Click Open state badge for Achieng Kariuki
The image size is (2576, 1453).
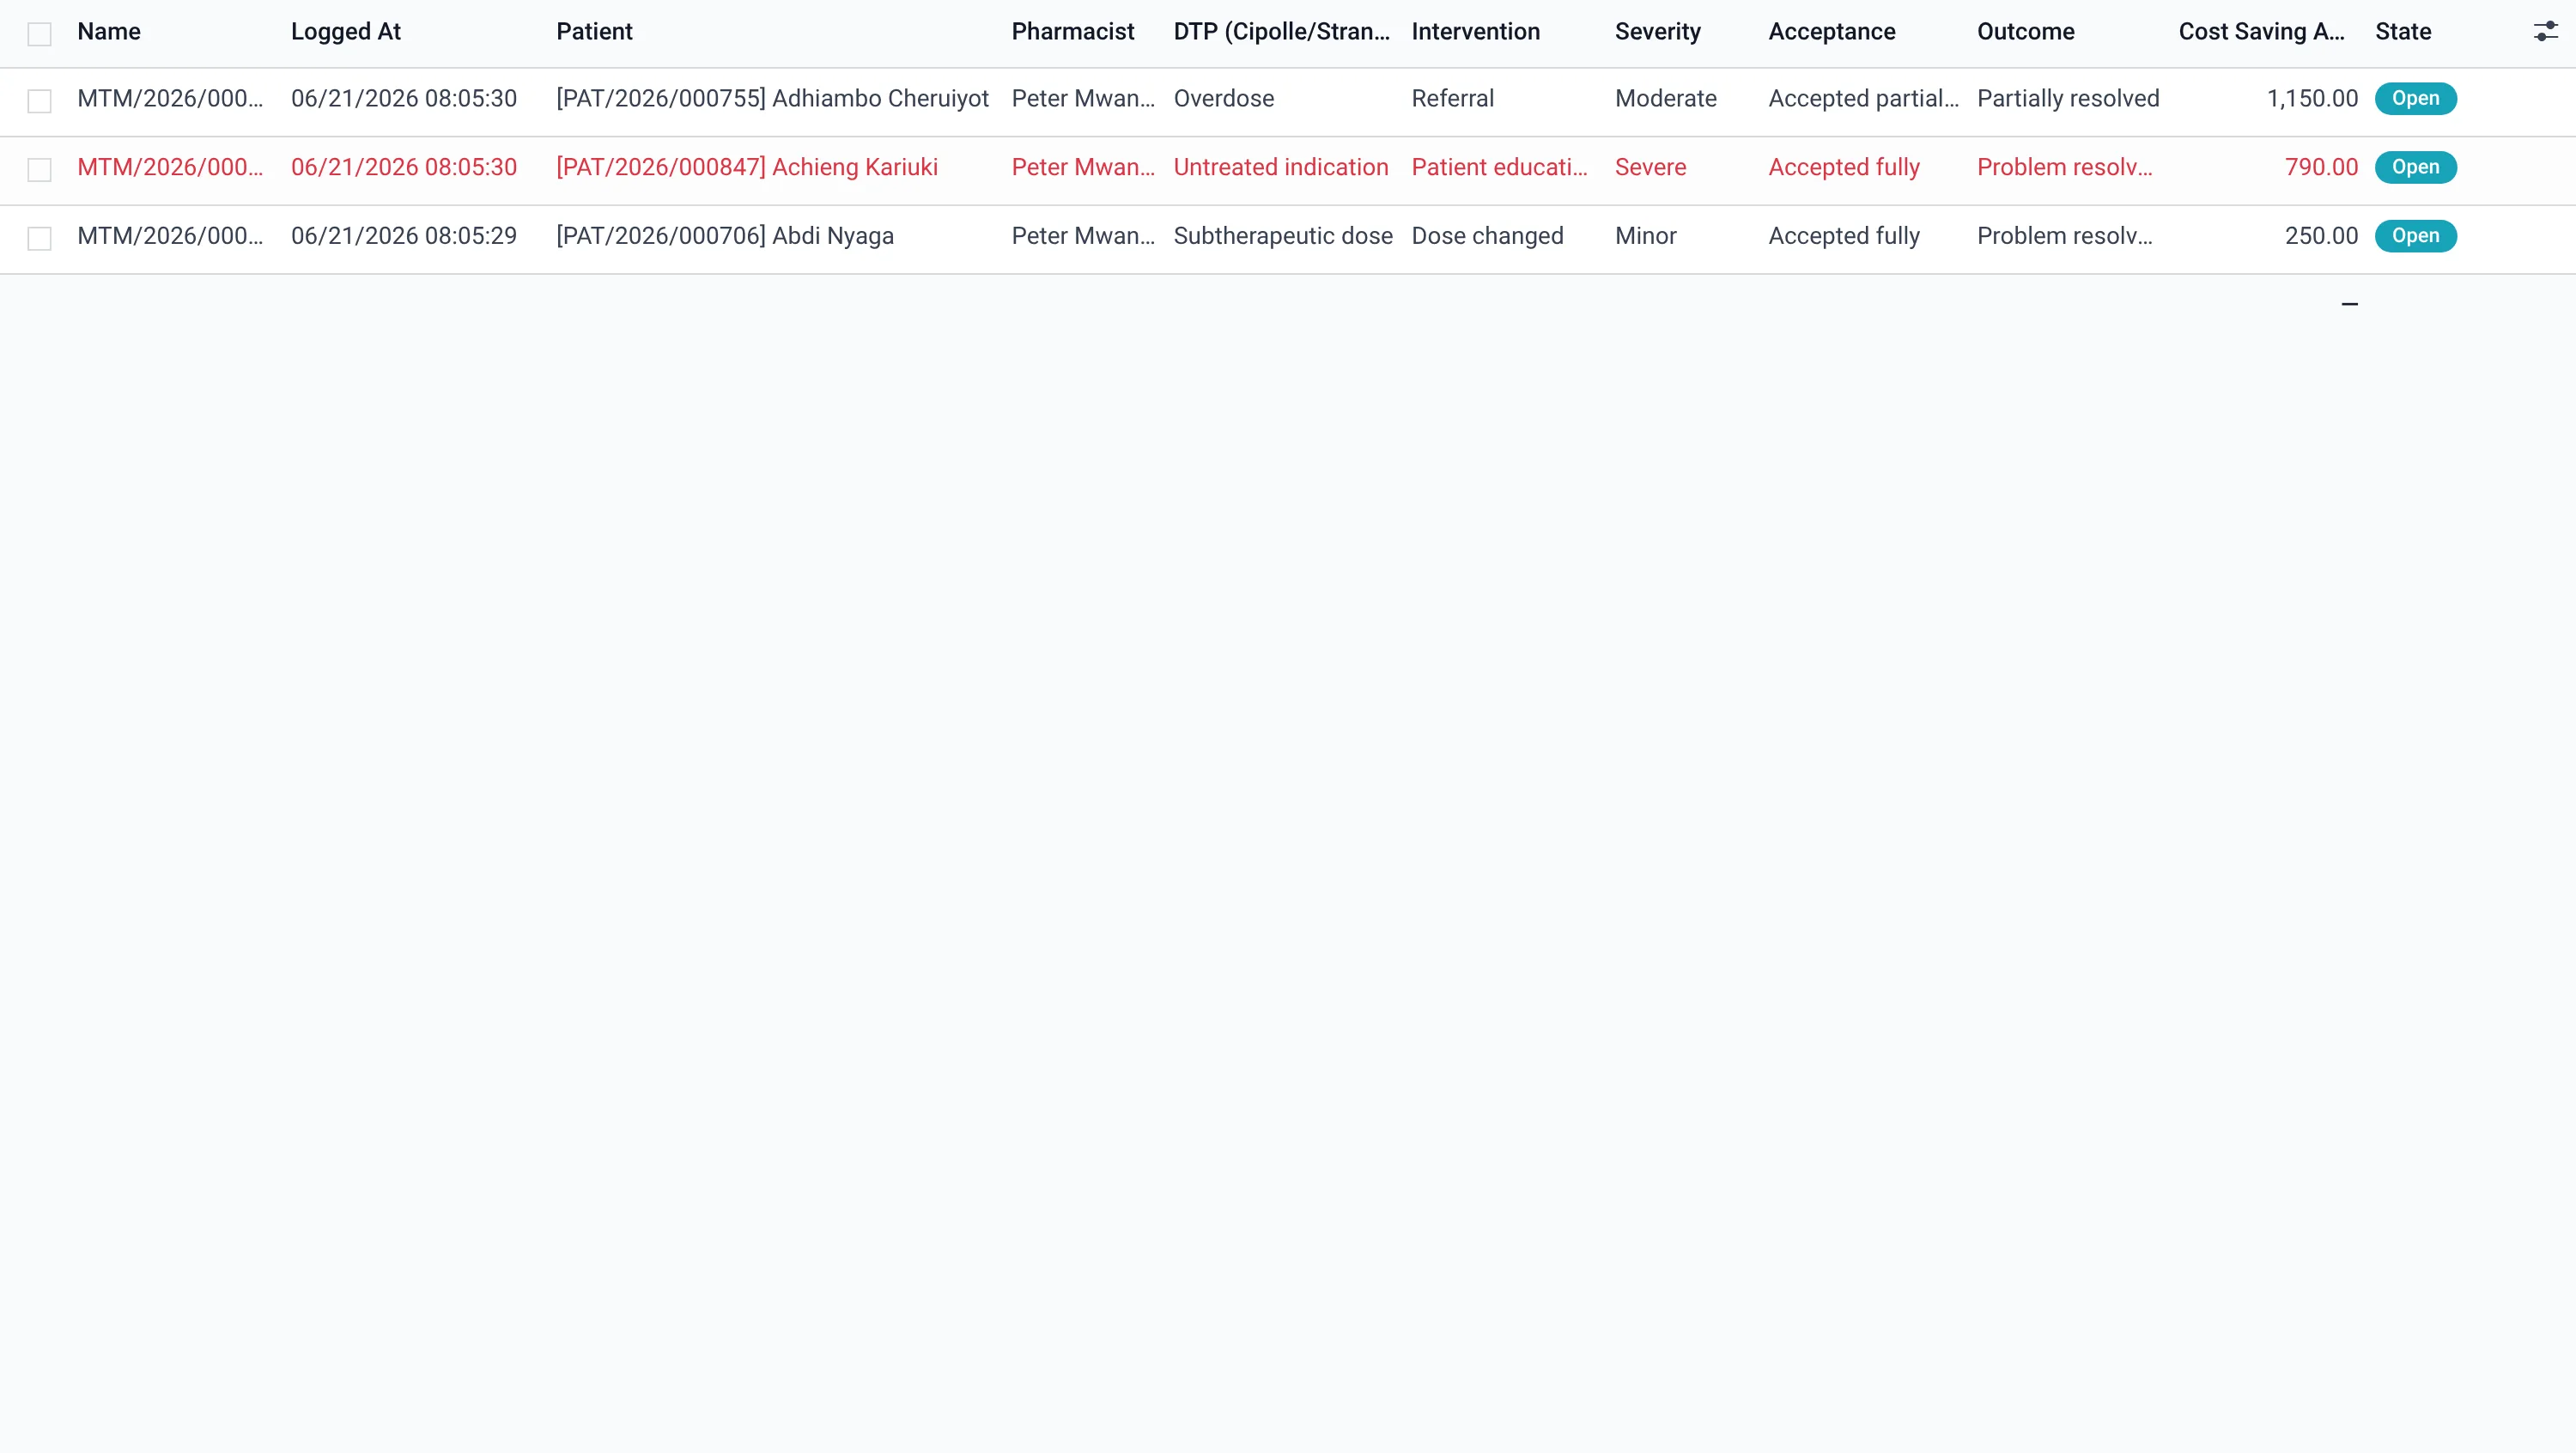pos(2415,167)
